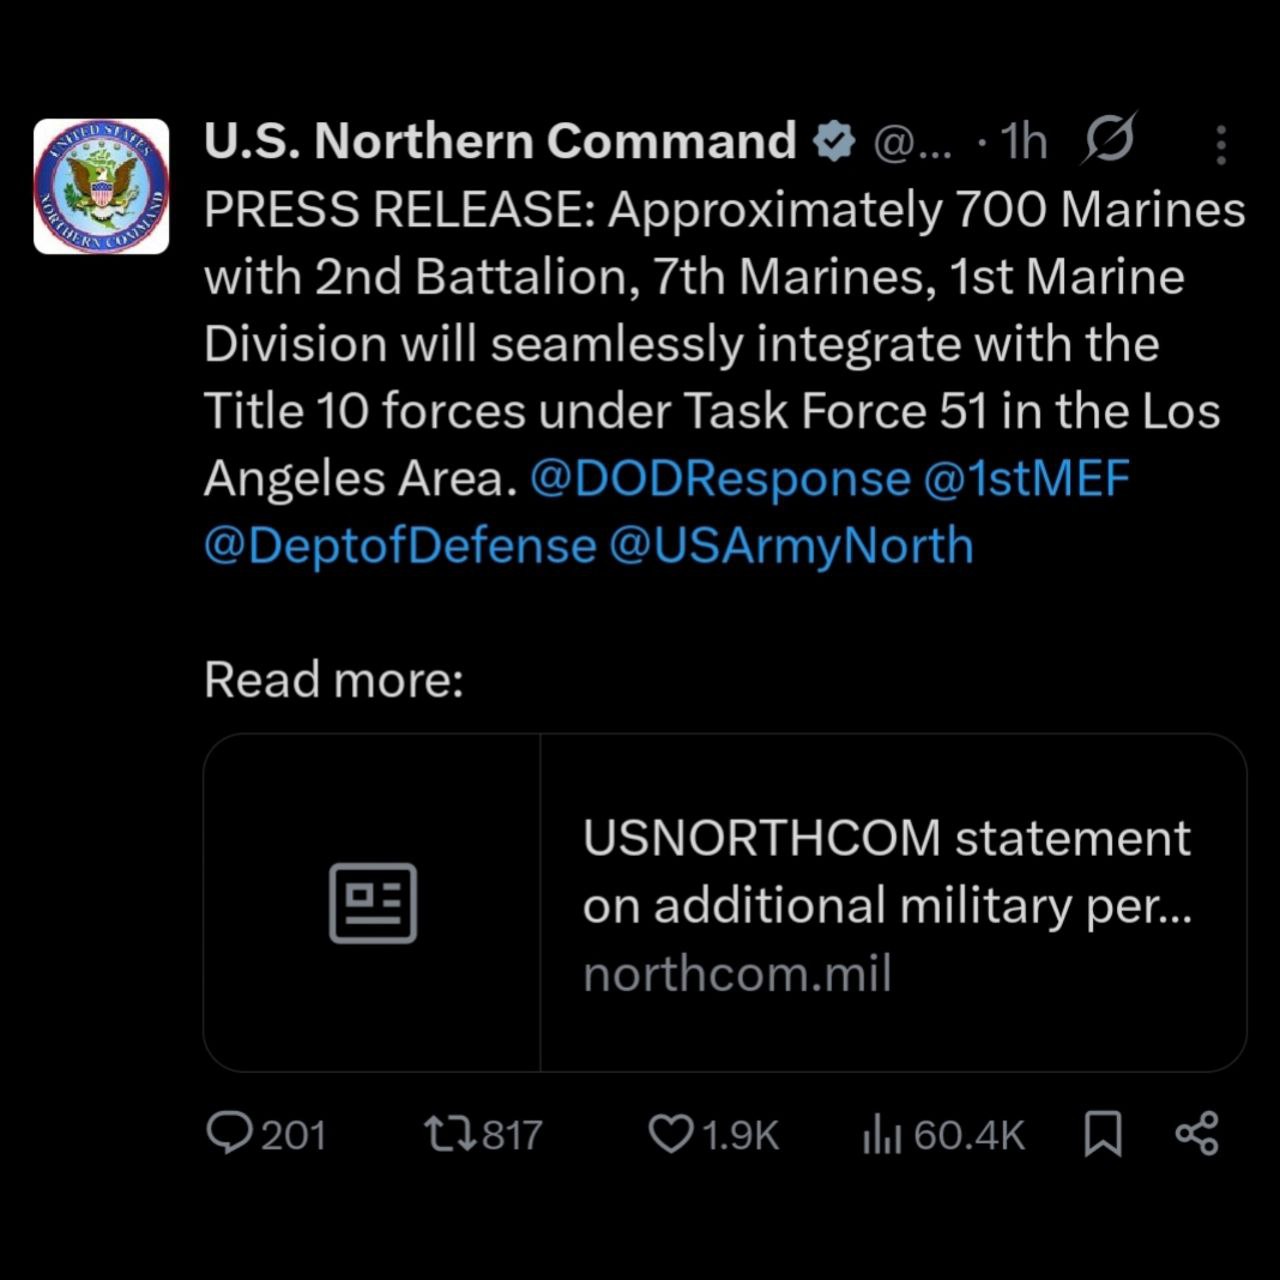Open the @DeptofDefense mention link
The width and height of the screenshot is (1280, 1280).
pos(400,545)
